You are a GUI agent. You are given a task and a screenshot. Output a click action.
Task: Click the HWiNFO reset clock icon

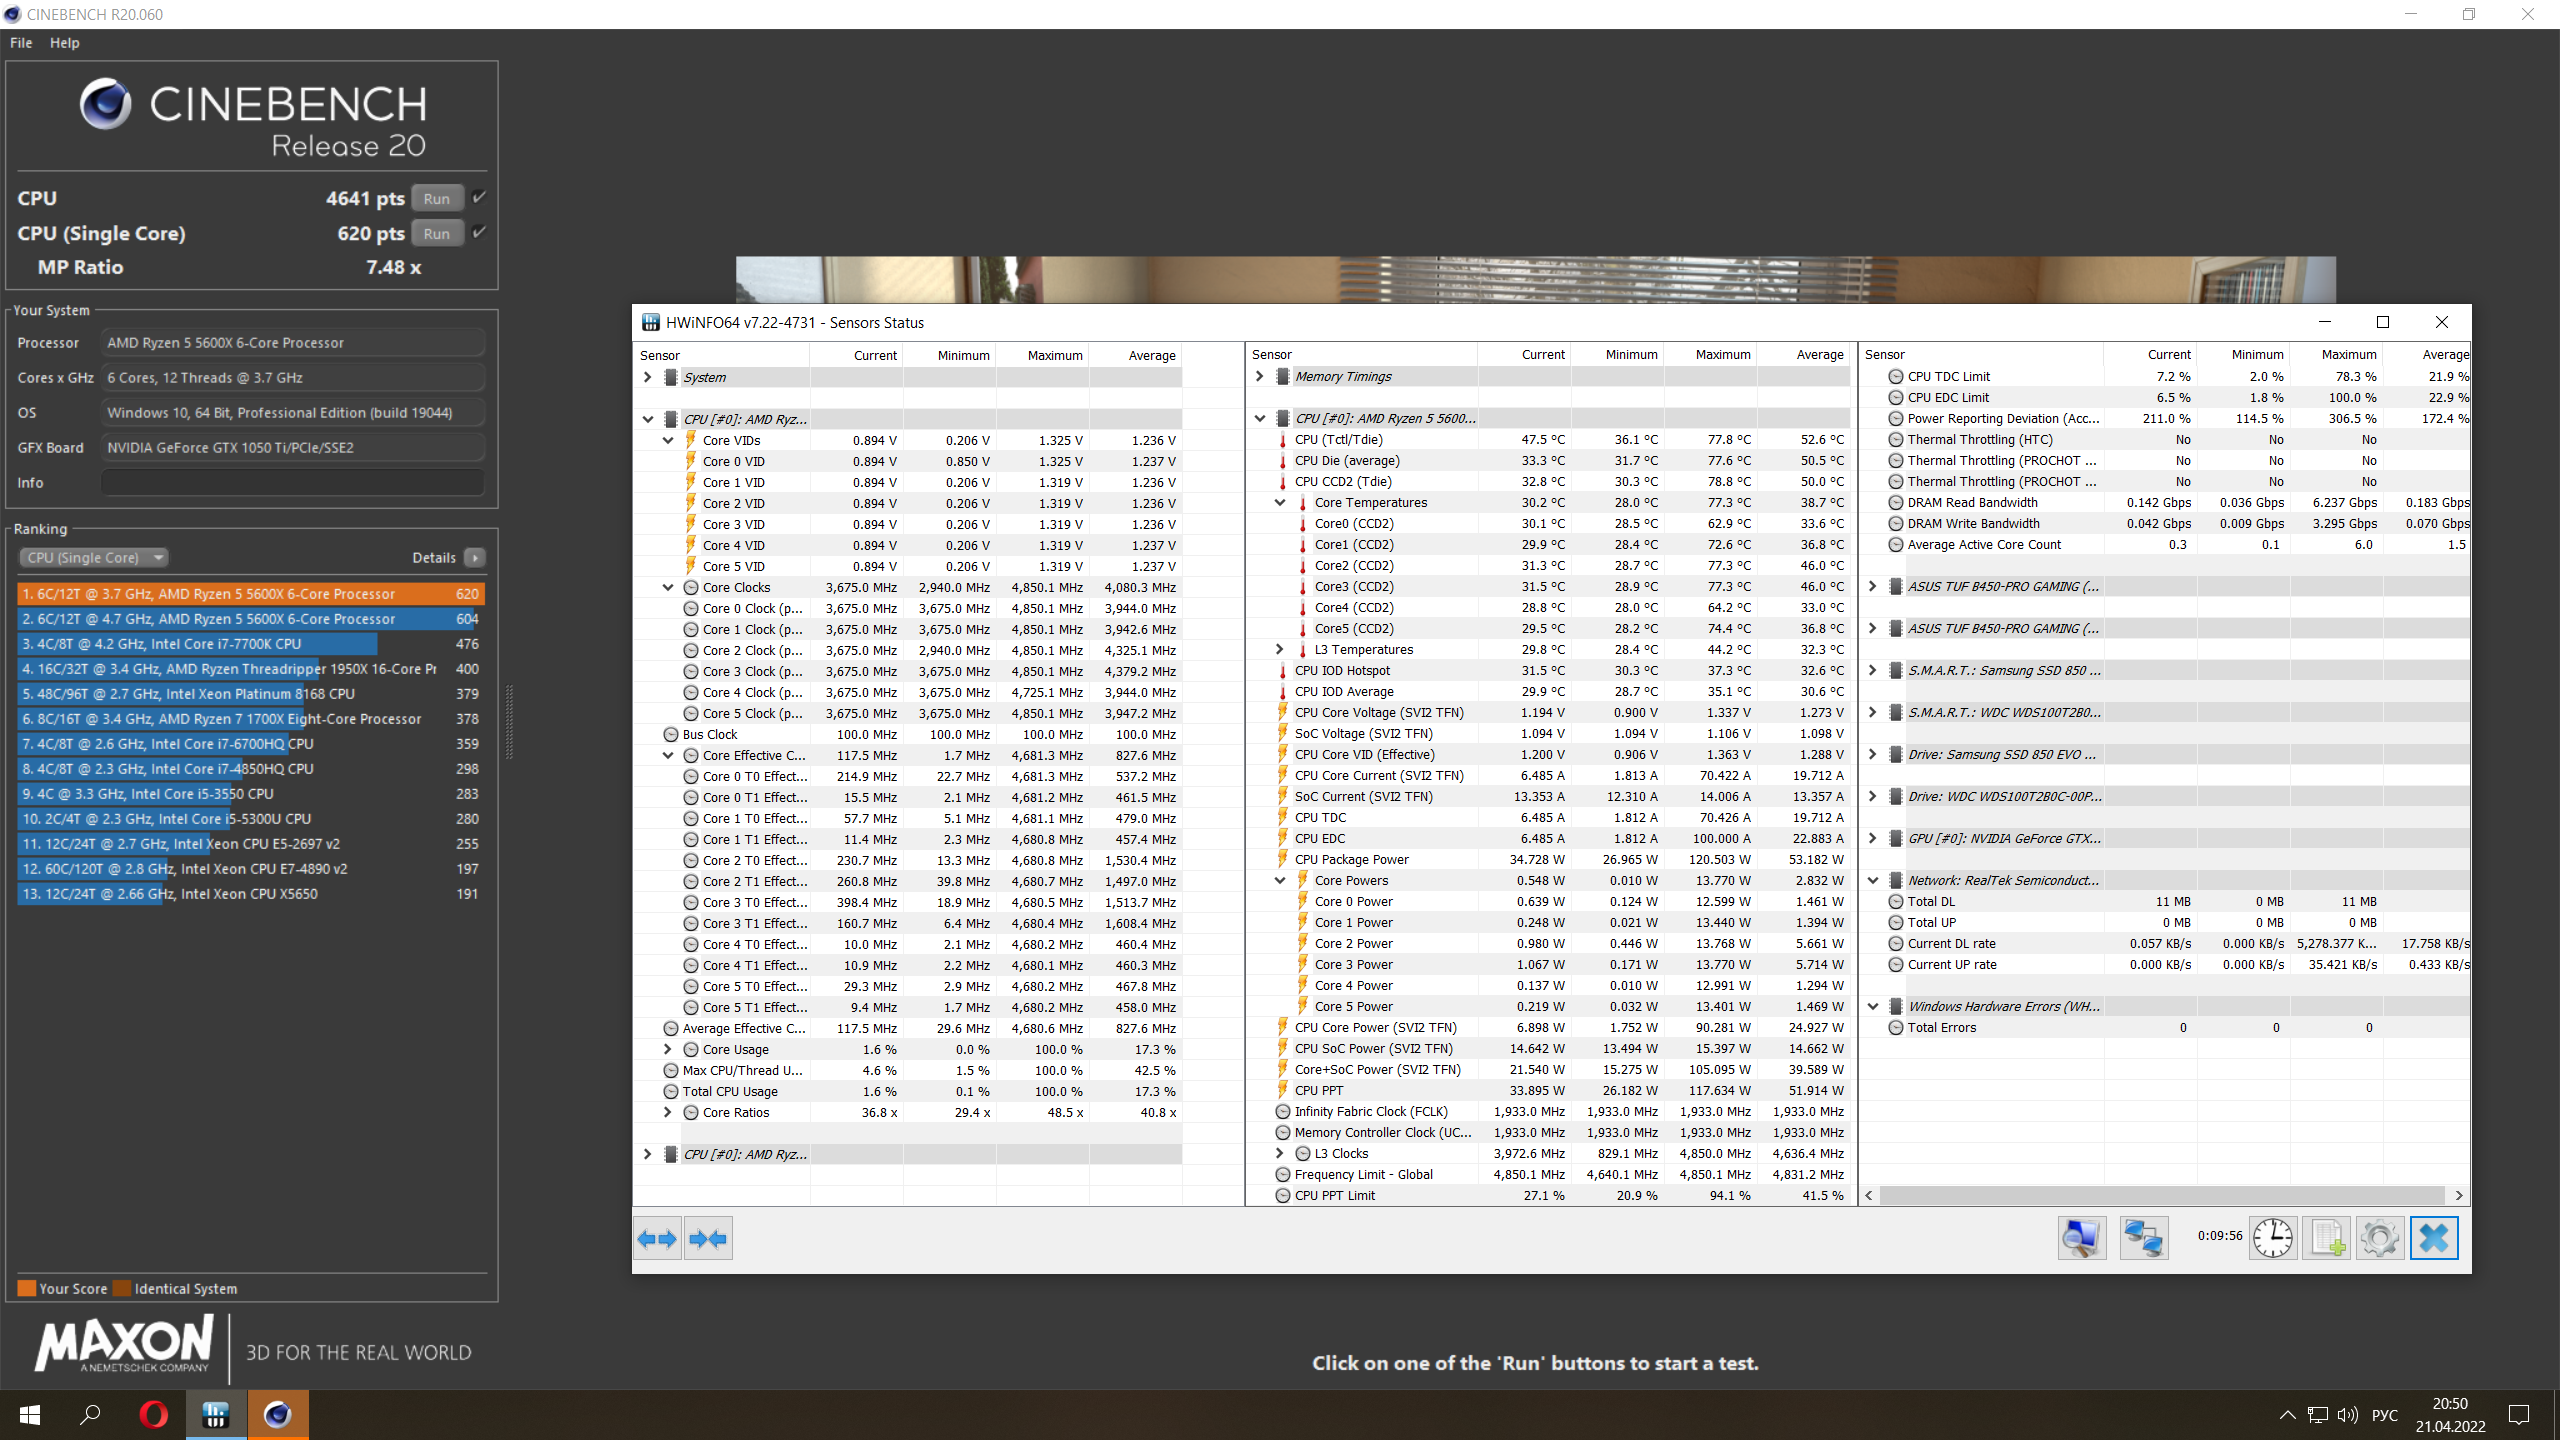pos(2273,1238)
